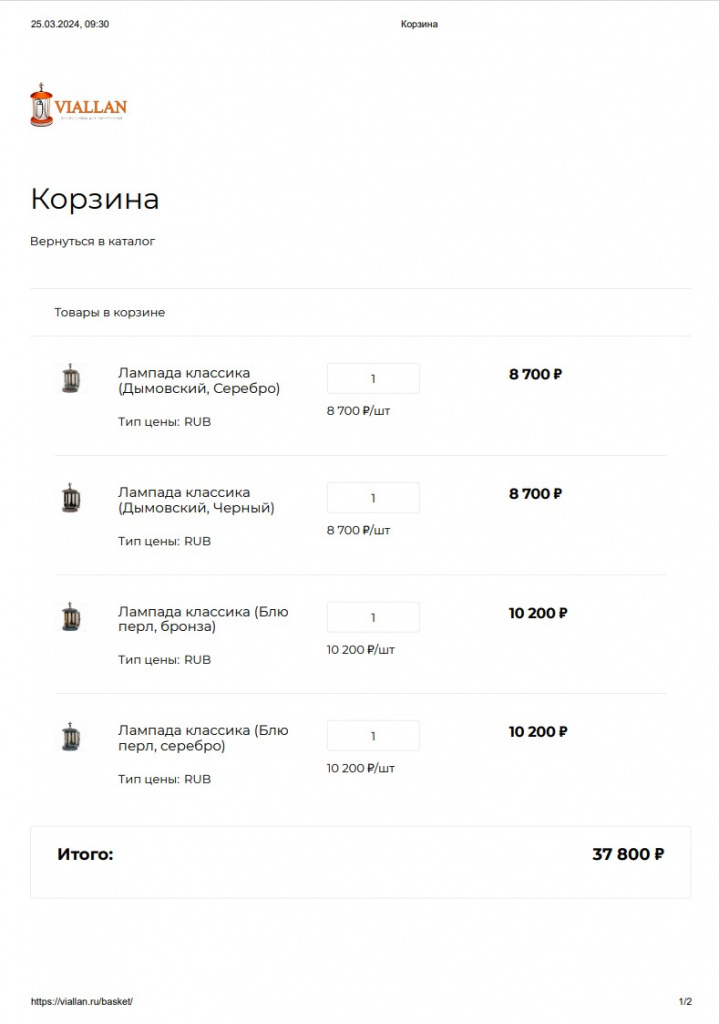Select quantity field for Дымовский Черный lamp

(x=373, y=497)
